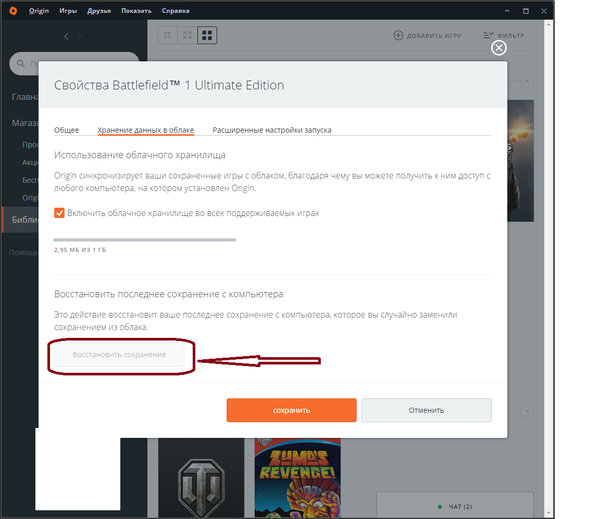The height and width of the screenshot is (519, 600).
Task: Open the Фильтр panel
Action: pos(504,35)
